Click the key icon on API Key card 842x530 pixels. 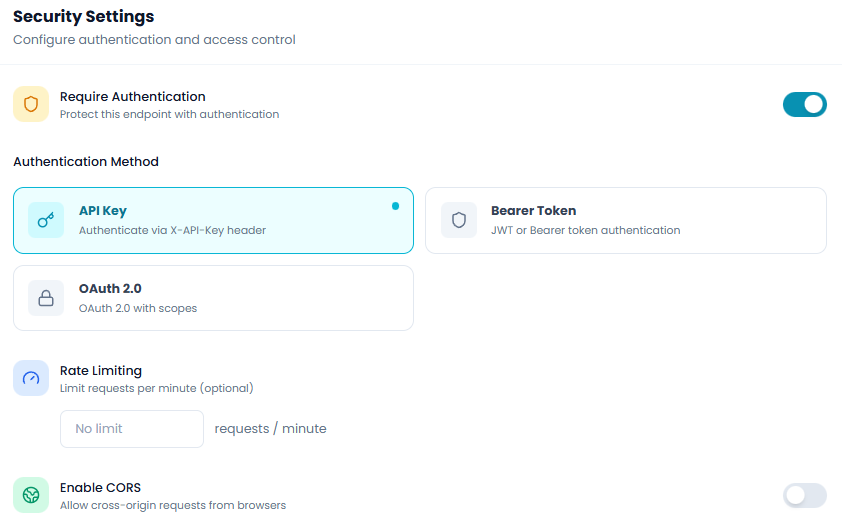pos(45,220)
